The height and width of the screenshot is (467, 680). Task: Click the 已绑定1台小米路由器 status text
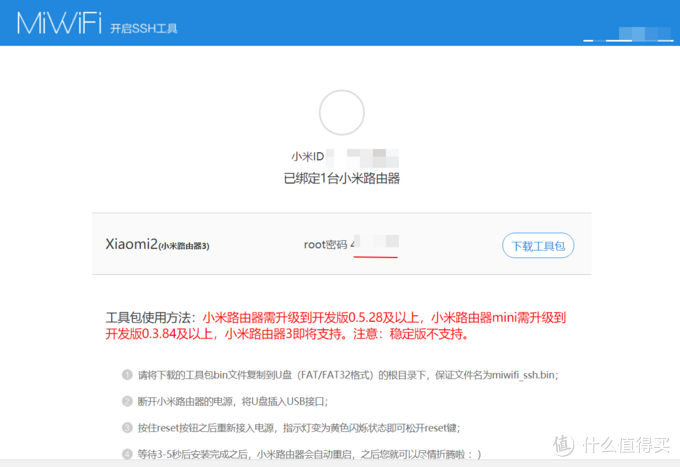click(x=342, y=179)
